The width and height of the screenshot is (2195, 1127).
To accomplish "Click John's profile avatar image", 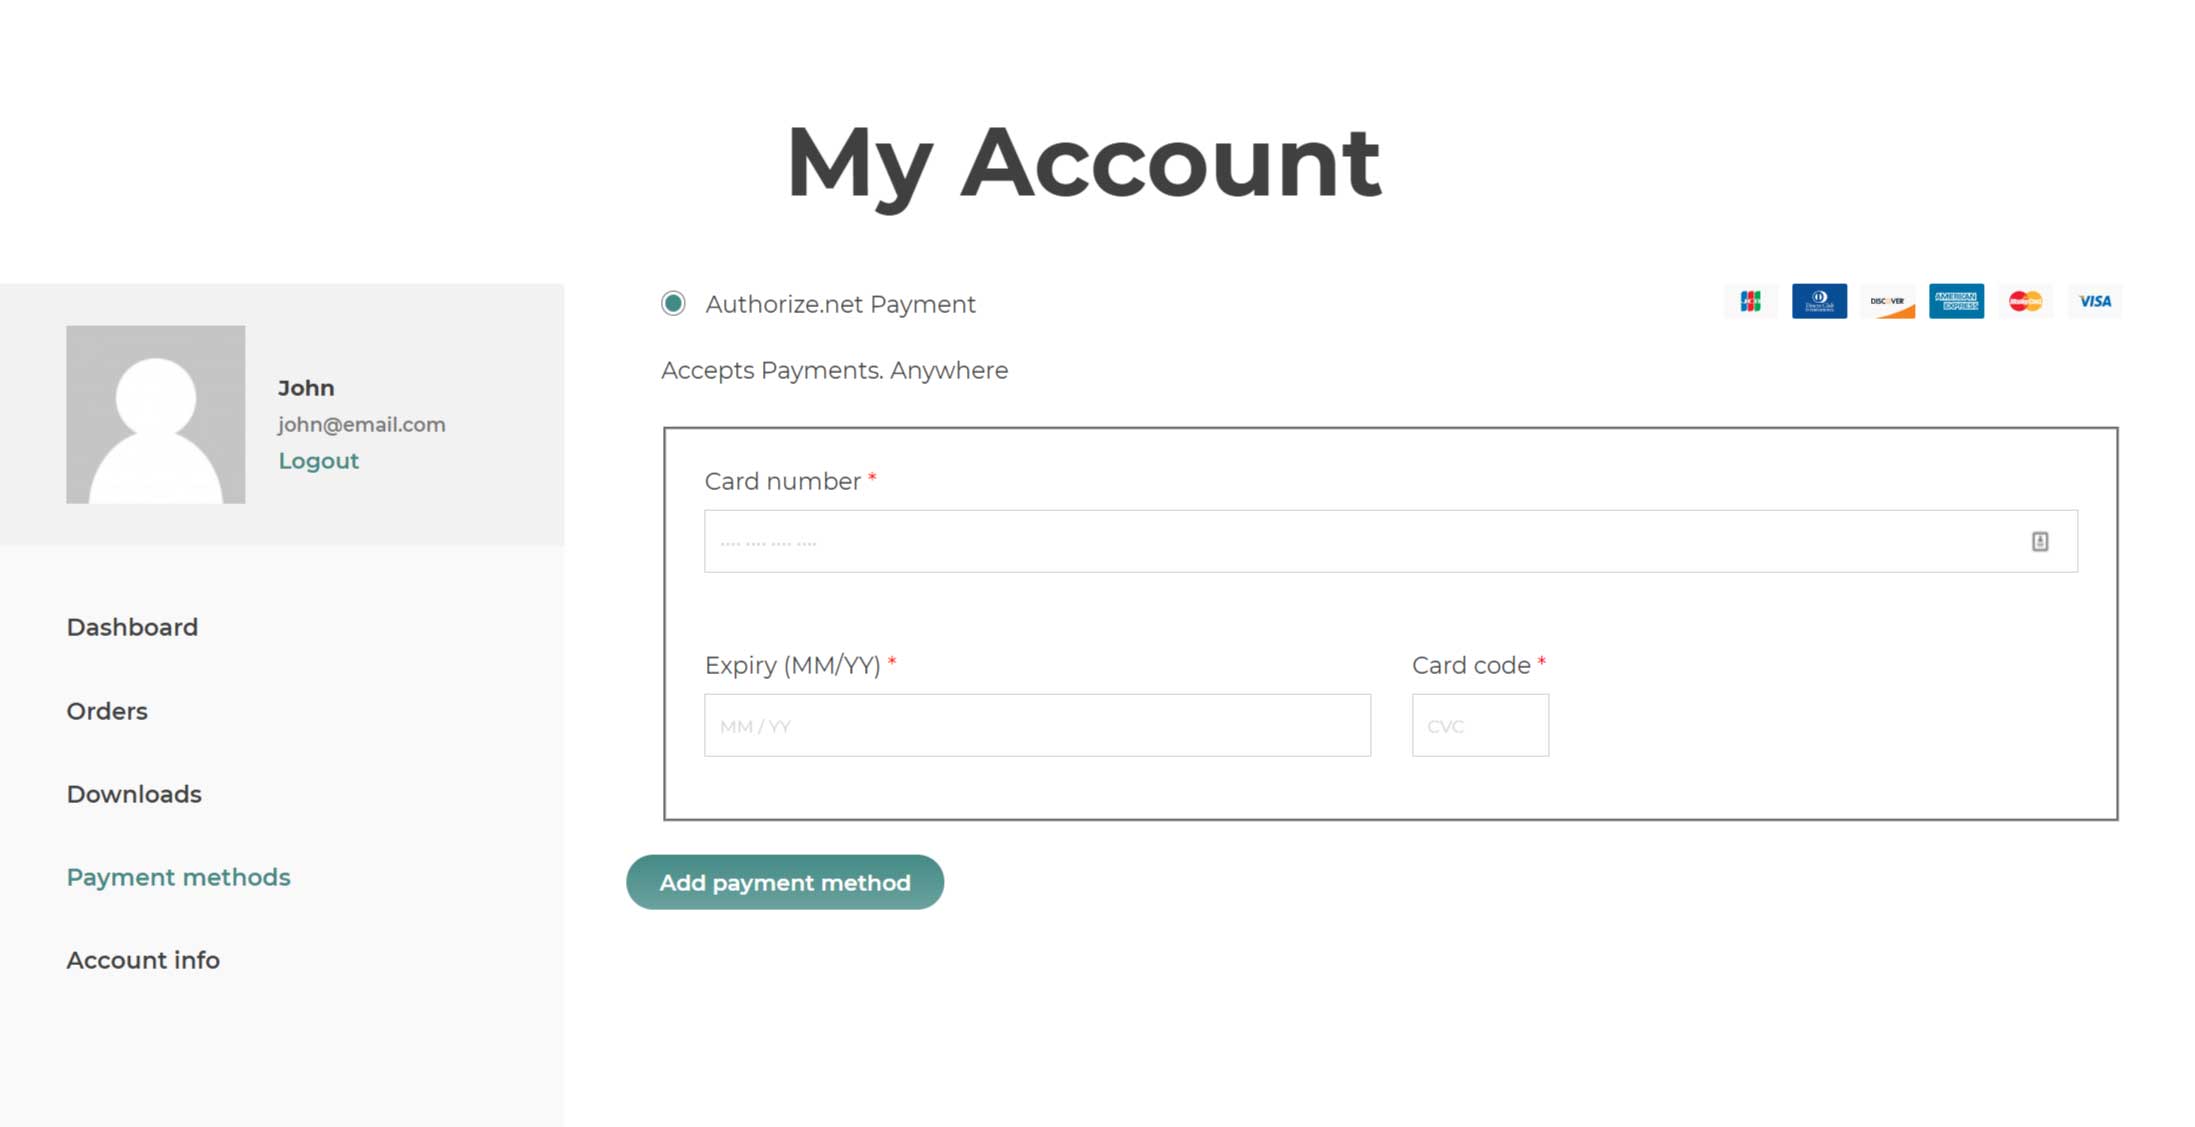I will 156,414.
